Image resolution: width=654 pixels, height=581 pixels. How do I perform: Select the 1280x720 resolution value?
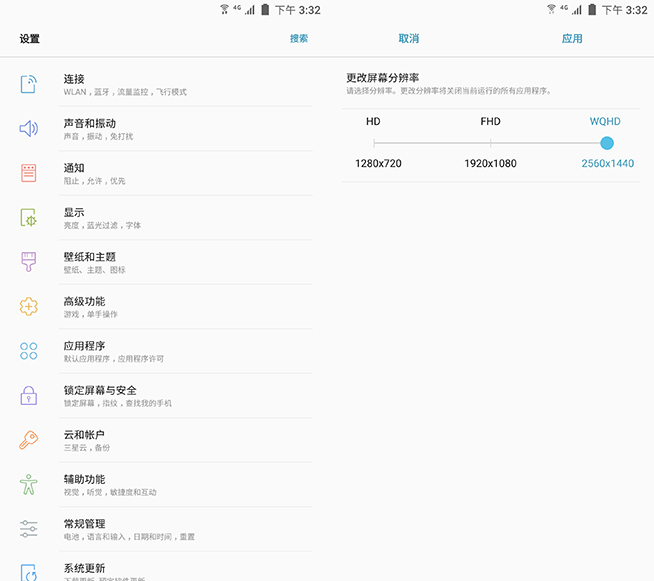tap(378, 163)
